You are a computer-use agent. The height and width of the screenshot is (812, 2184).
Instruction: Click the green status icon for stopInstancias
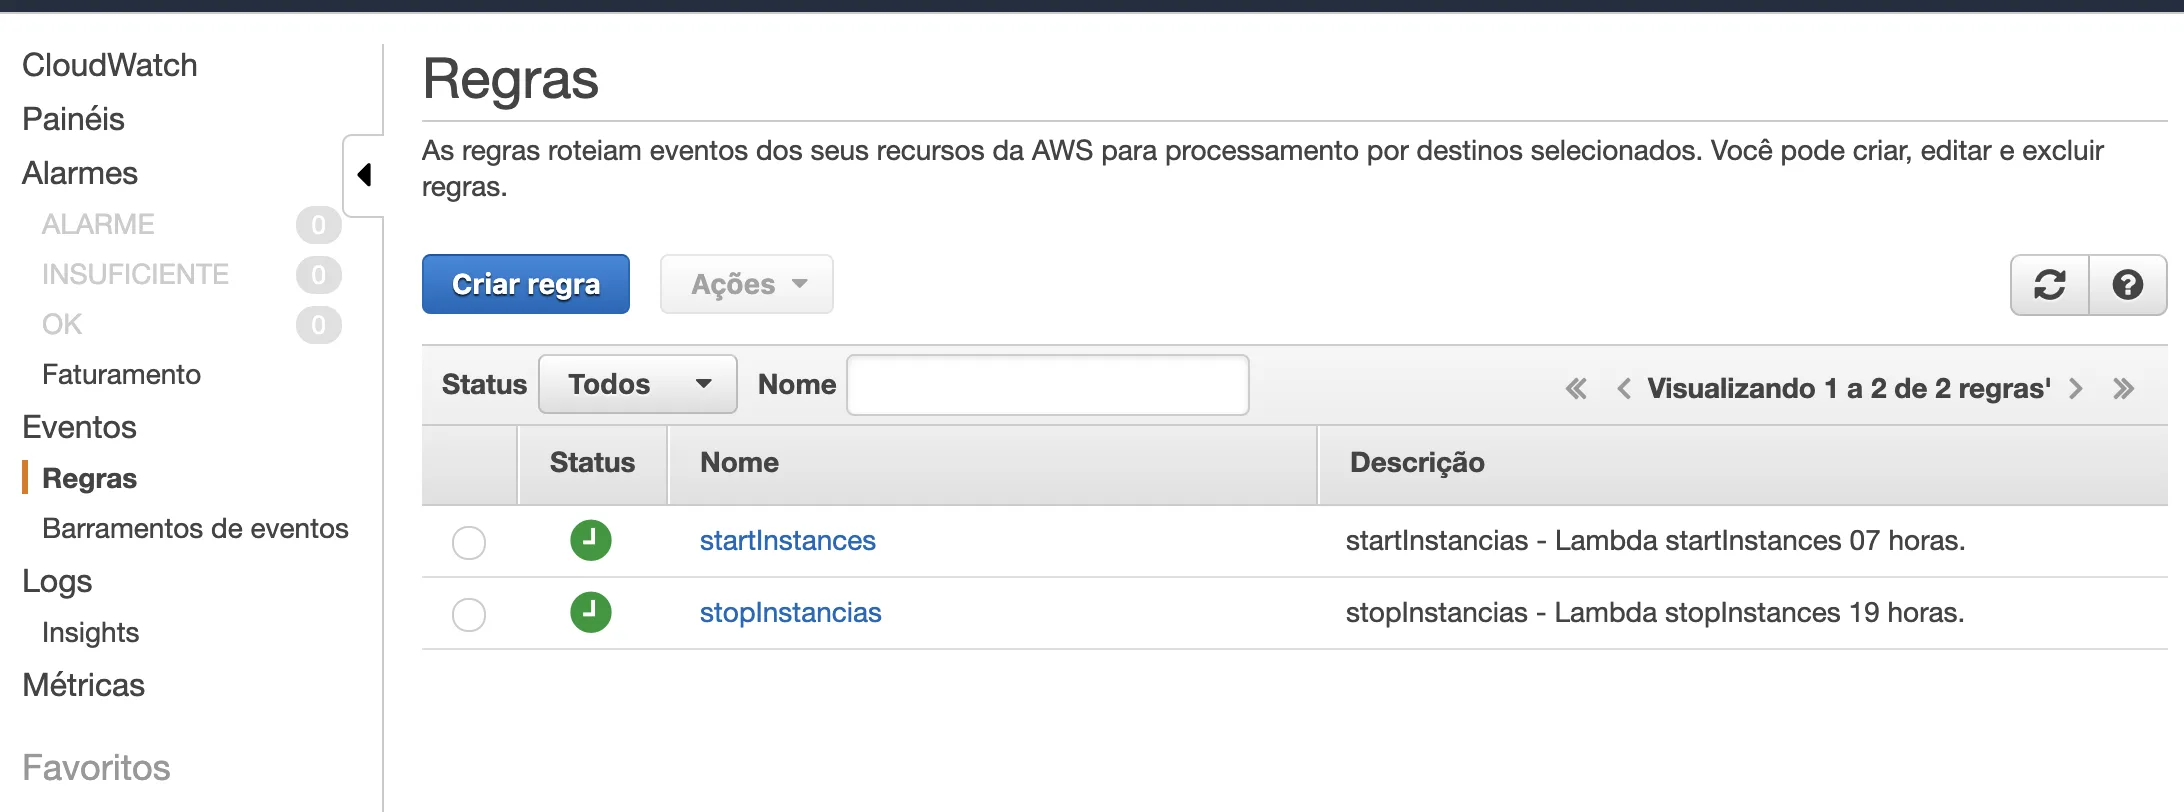click(x=591, y=612)
